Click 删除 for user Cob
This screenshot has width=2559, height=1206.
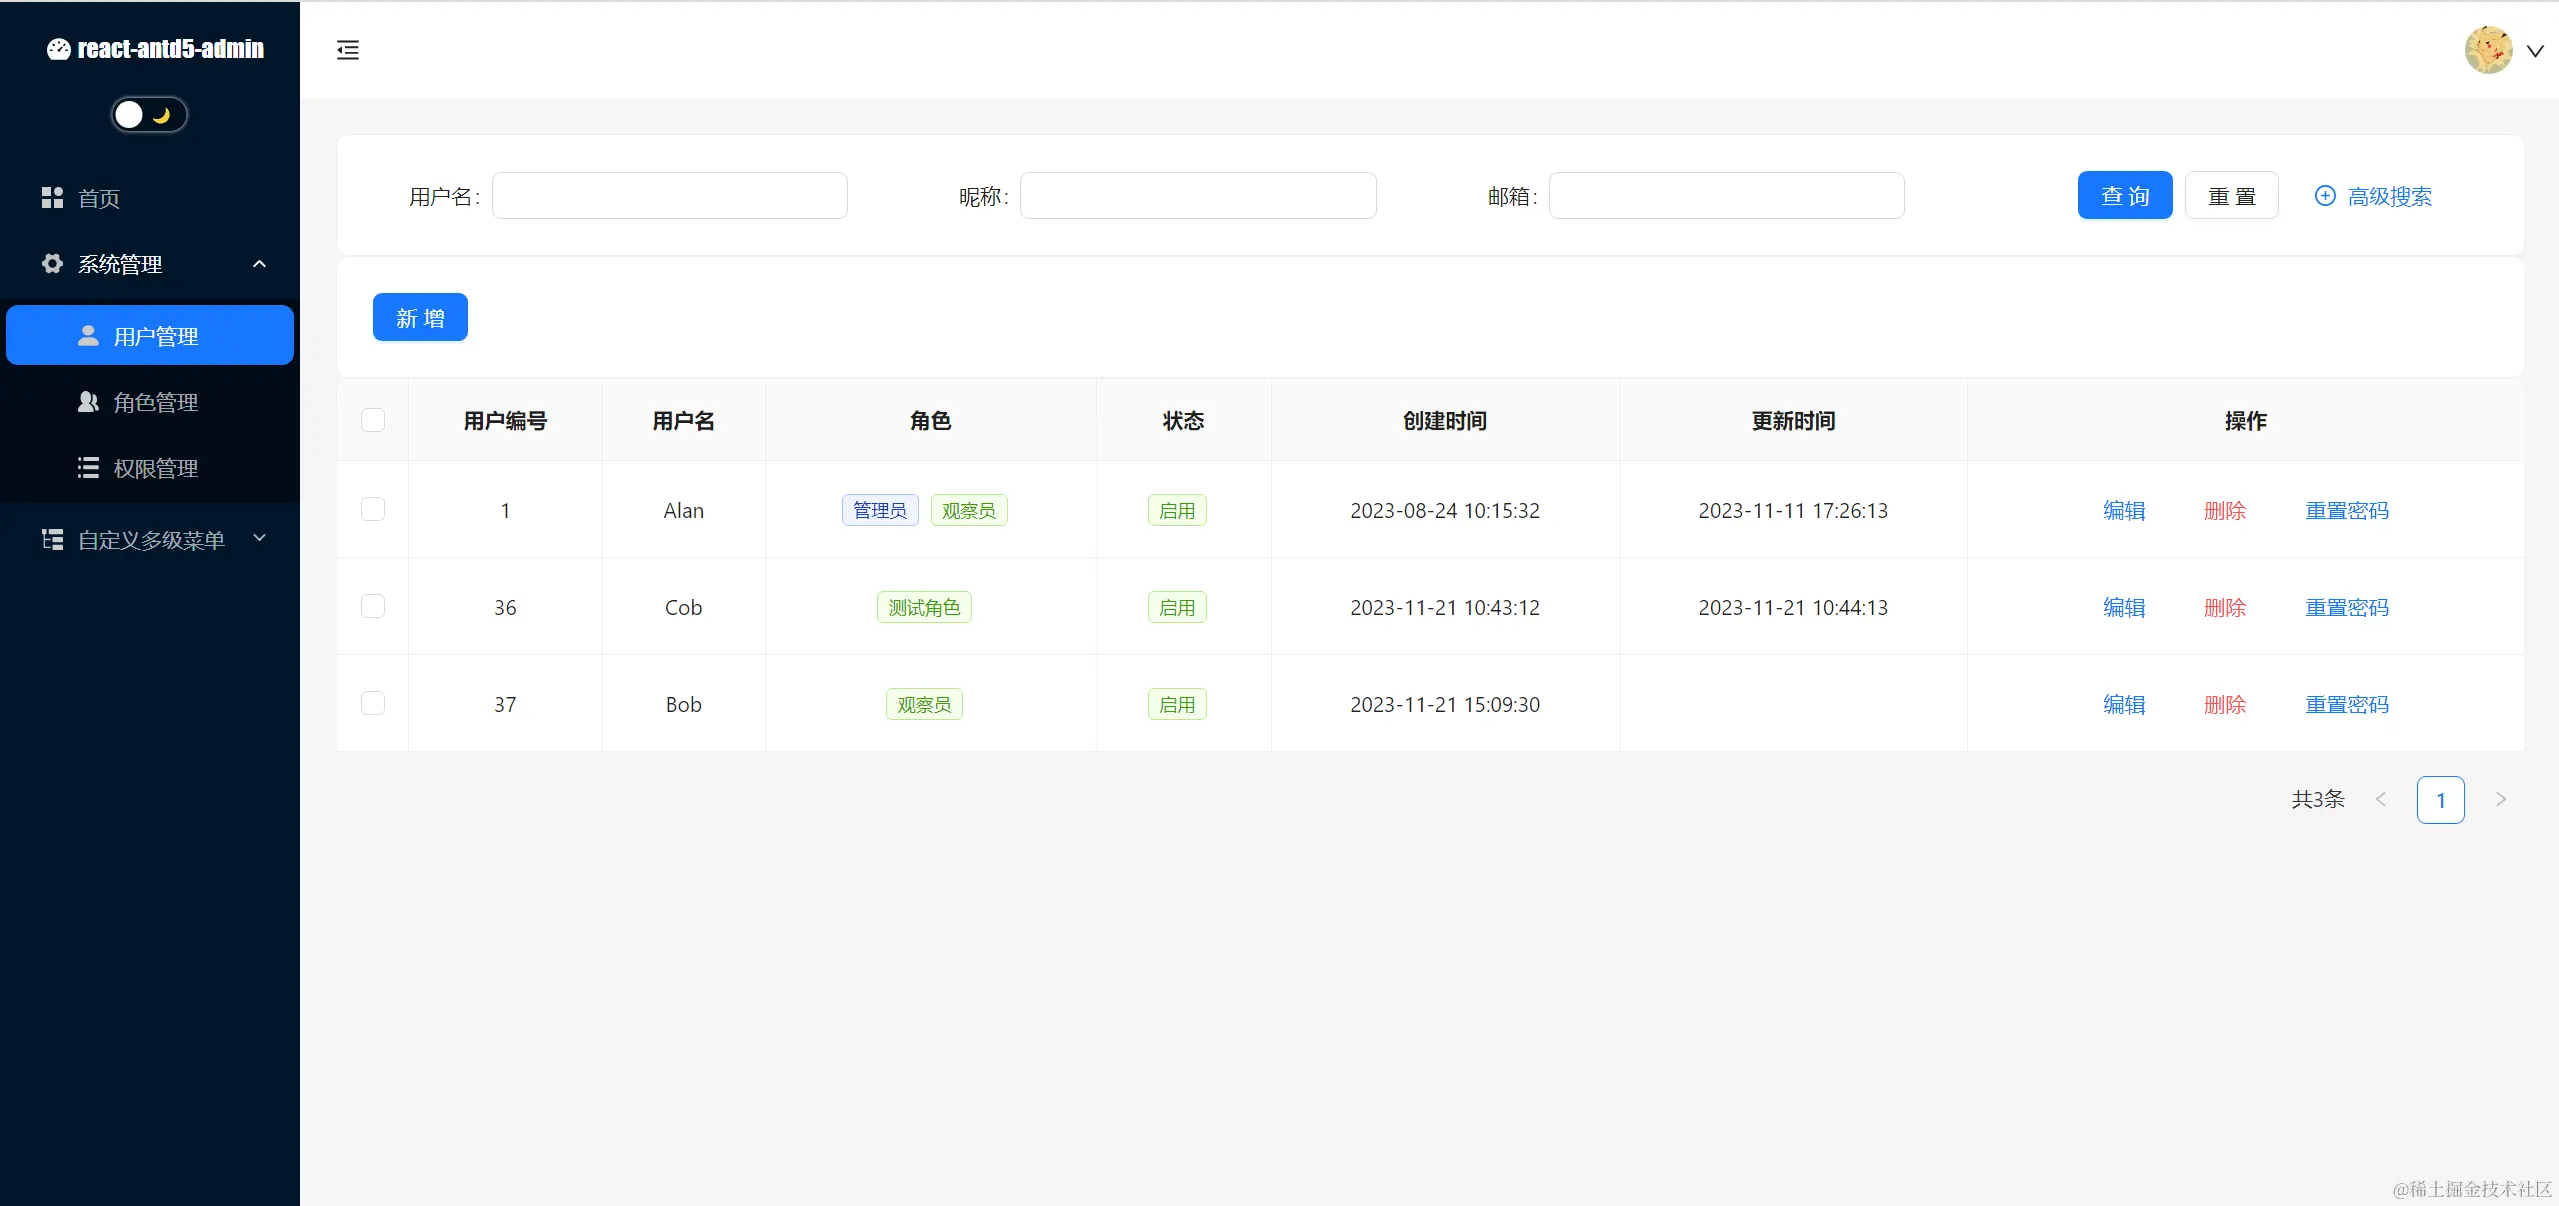coord(2225,607)
